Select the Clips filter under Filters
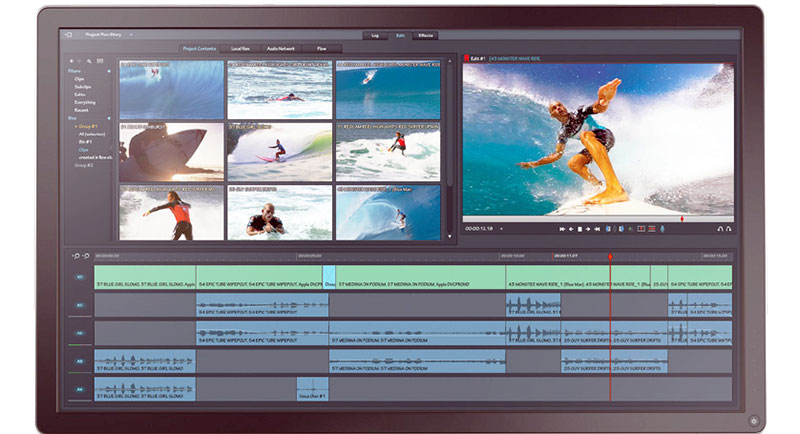Screen dimensions: 800x434 (x=79, y=79)
